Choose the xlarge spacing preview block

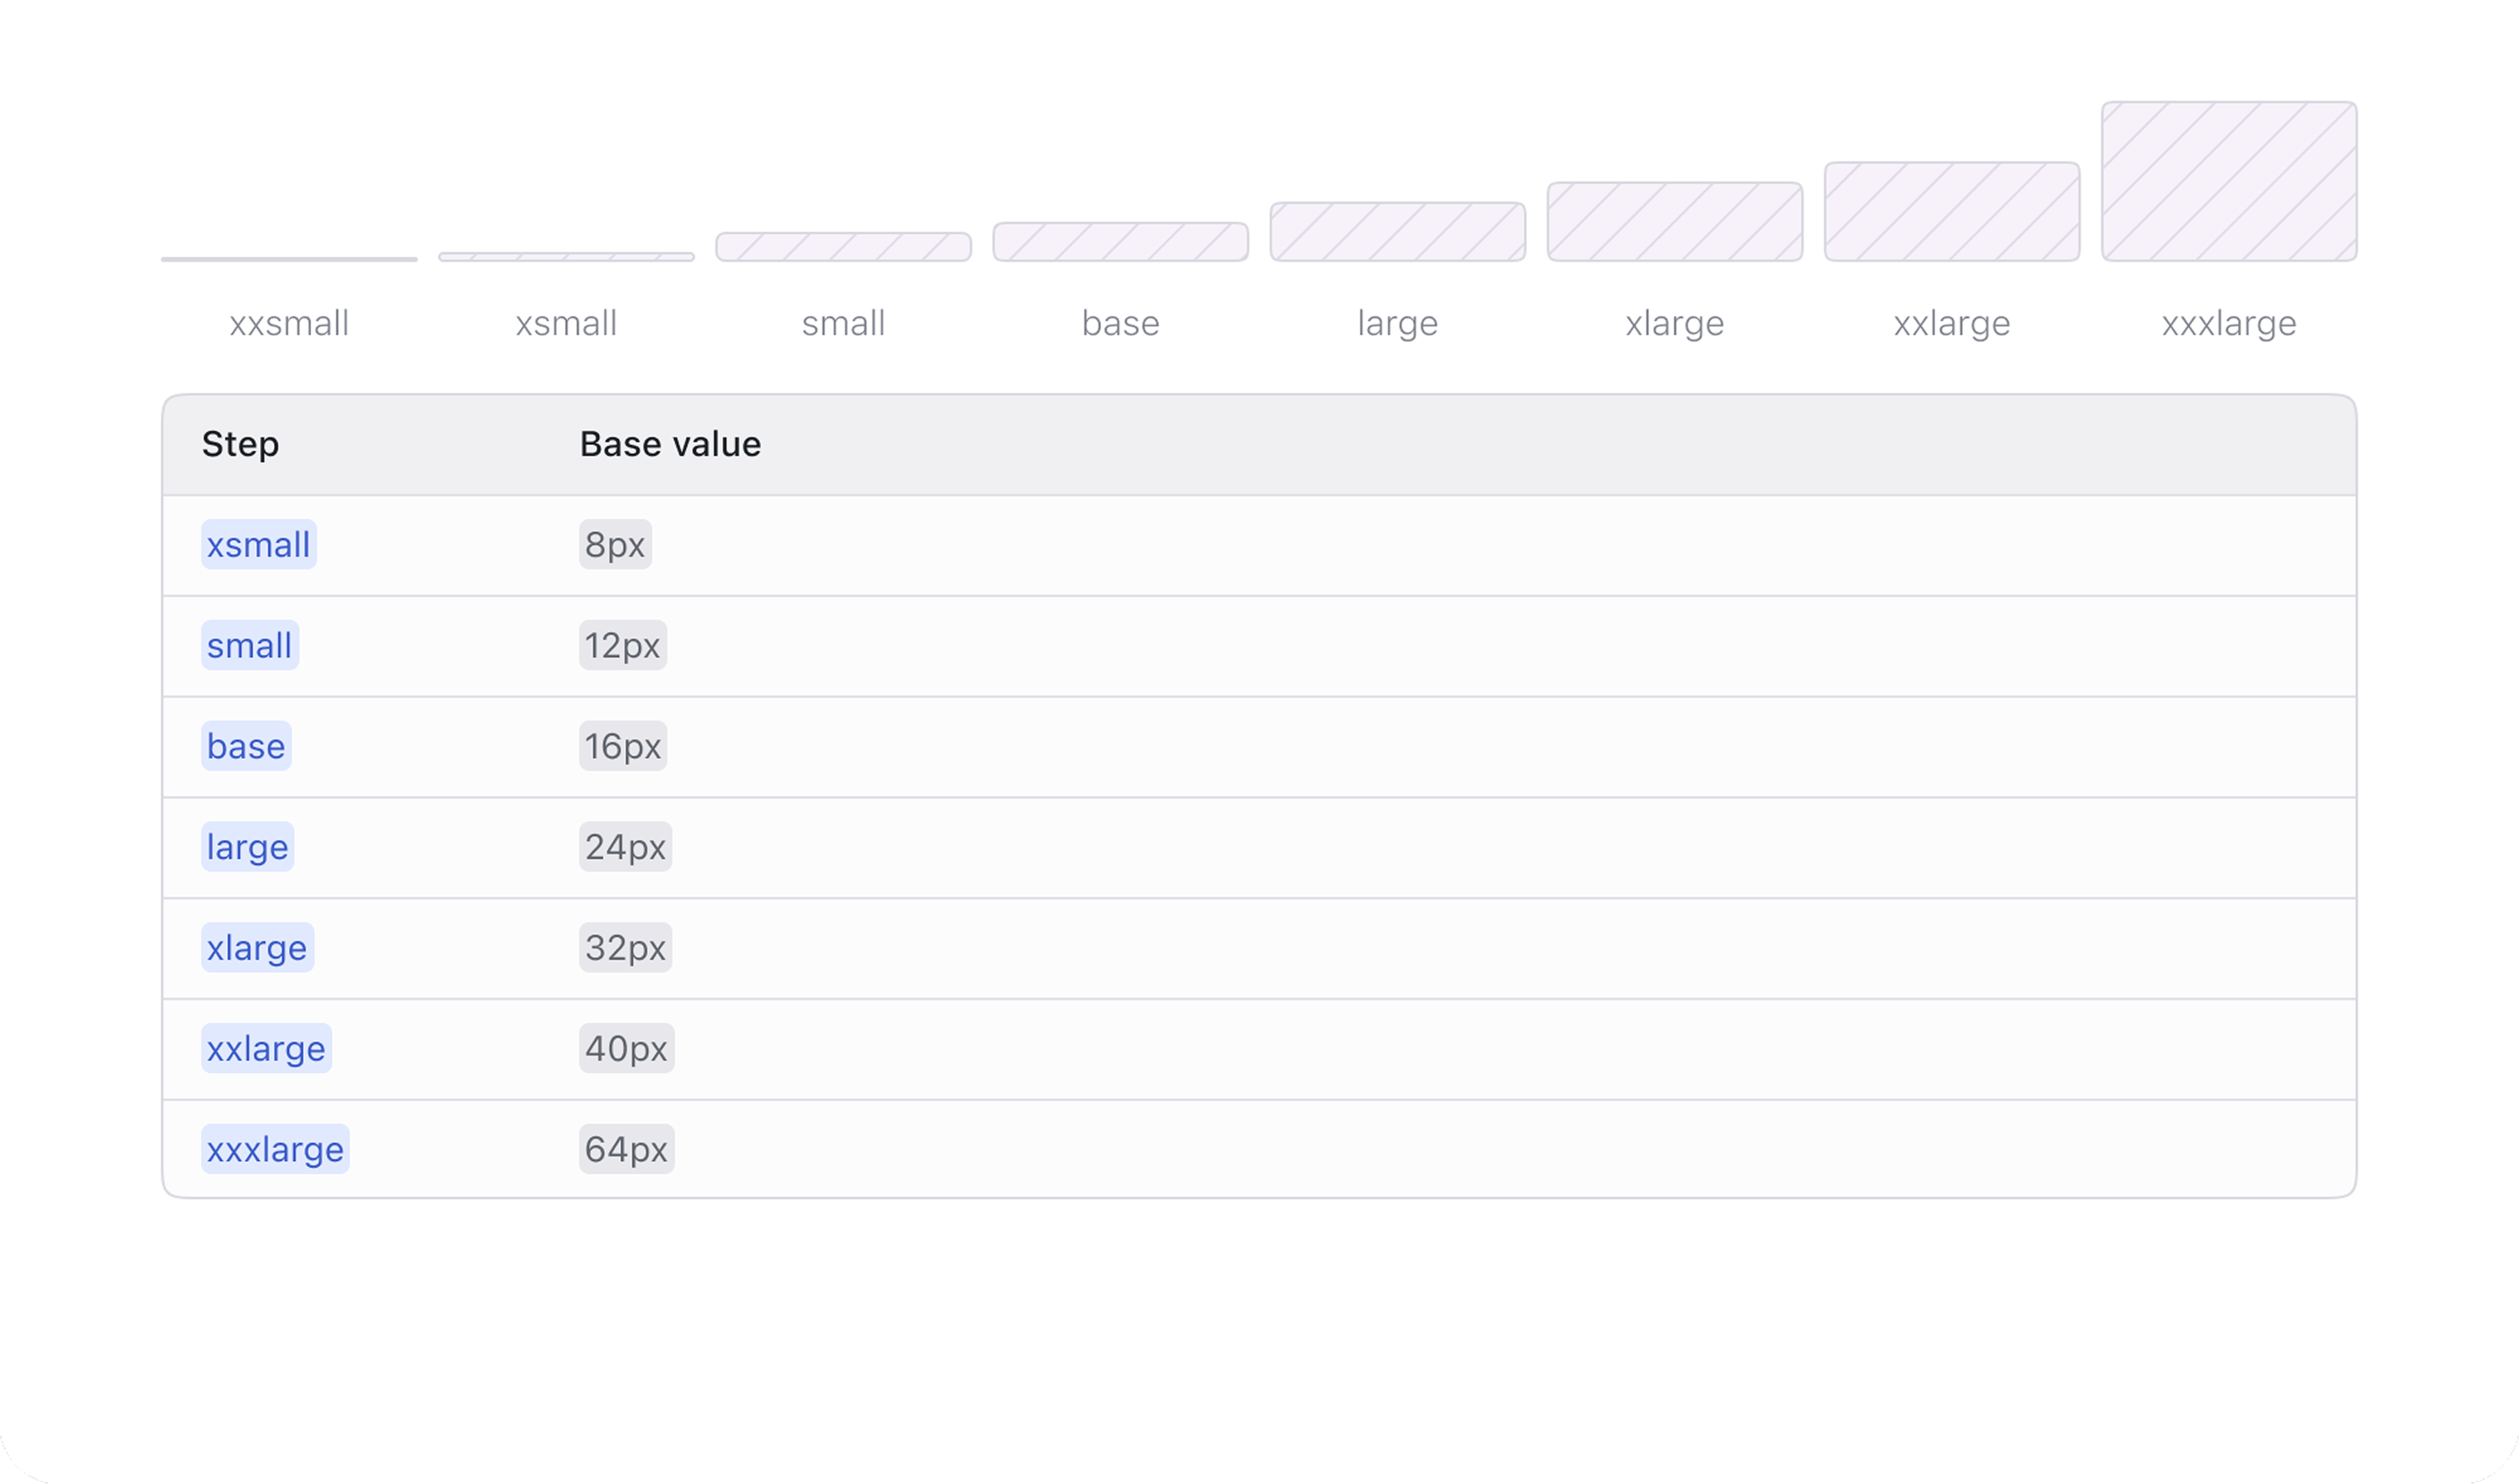tap(1674, 222)
